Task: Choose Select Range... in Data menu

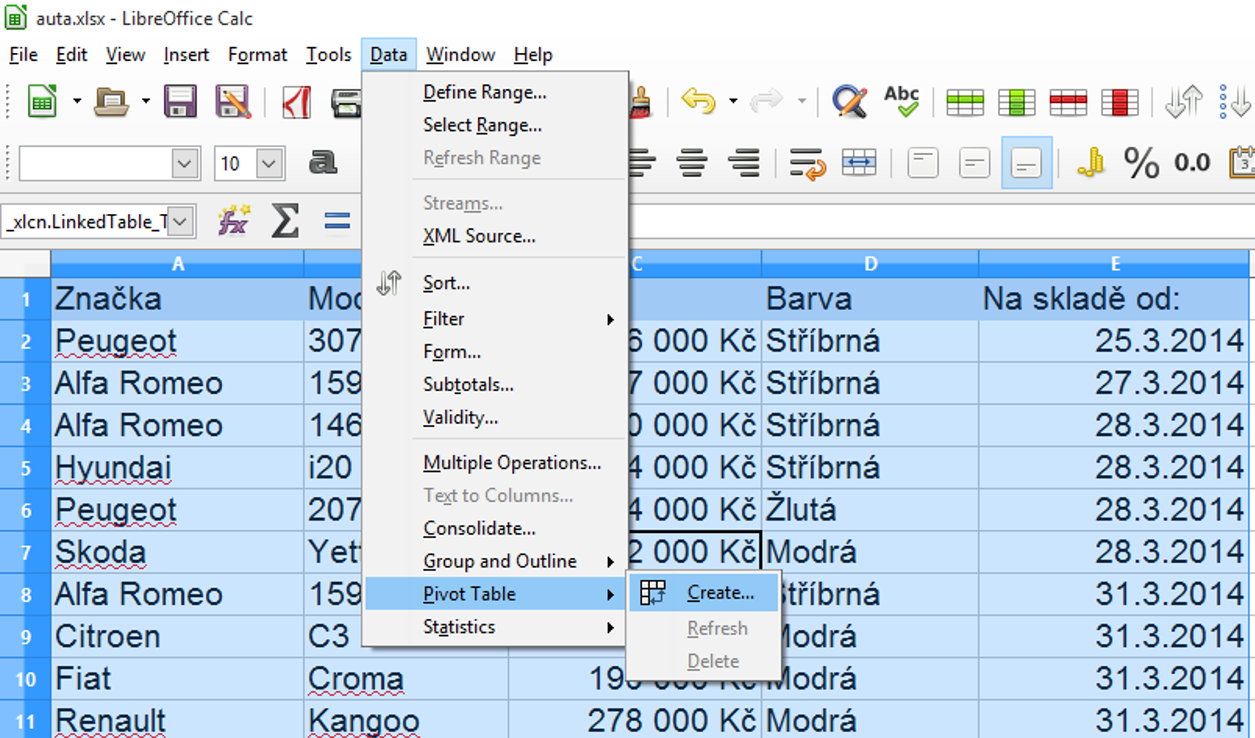Action: tap(495, 125)
